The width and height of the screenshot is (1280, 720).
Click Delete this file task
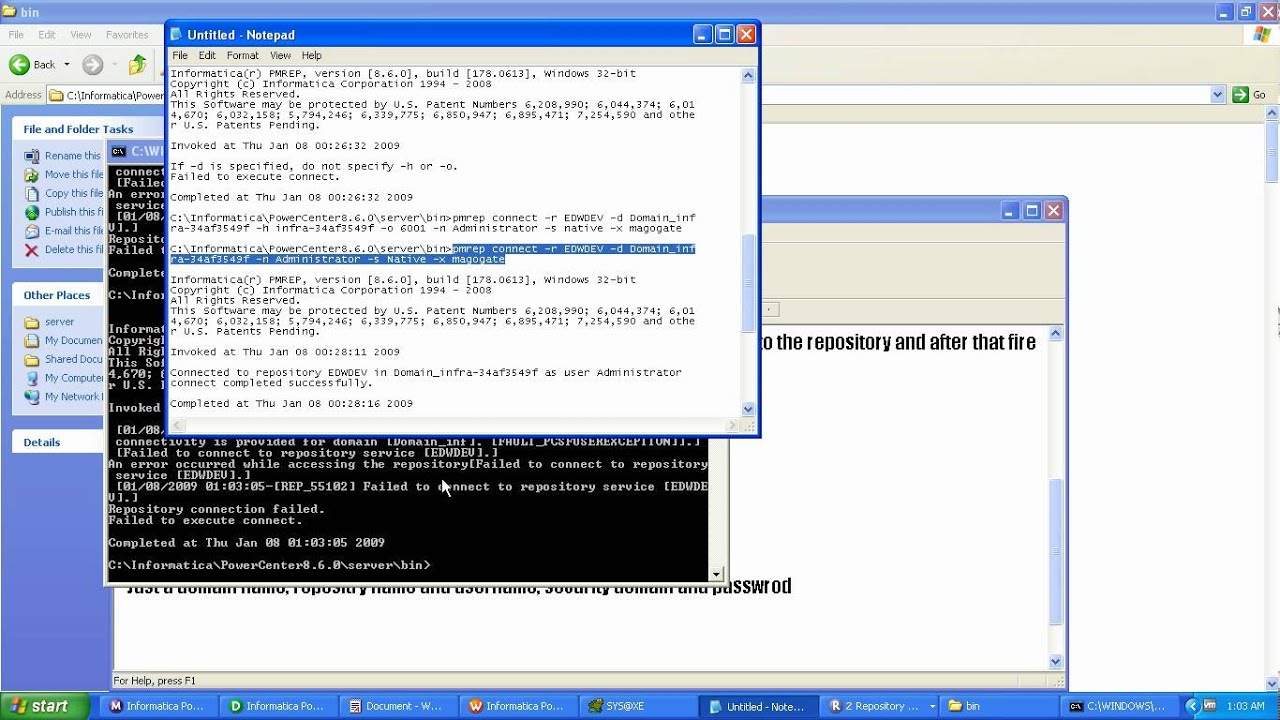click(x=73, y=250)
